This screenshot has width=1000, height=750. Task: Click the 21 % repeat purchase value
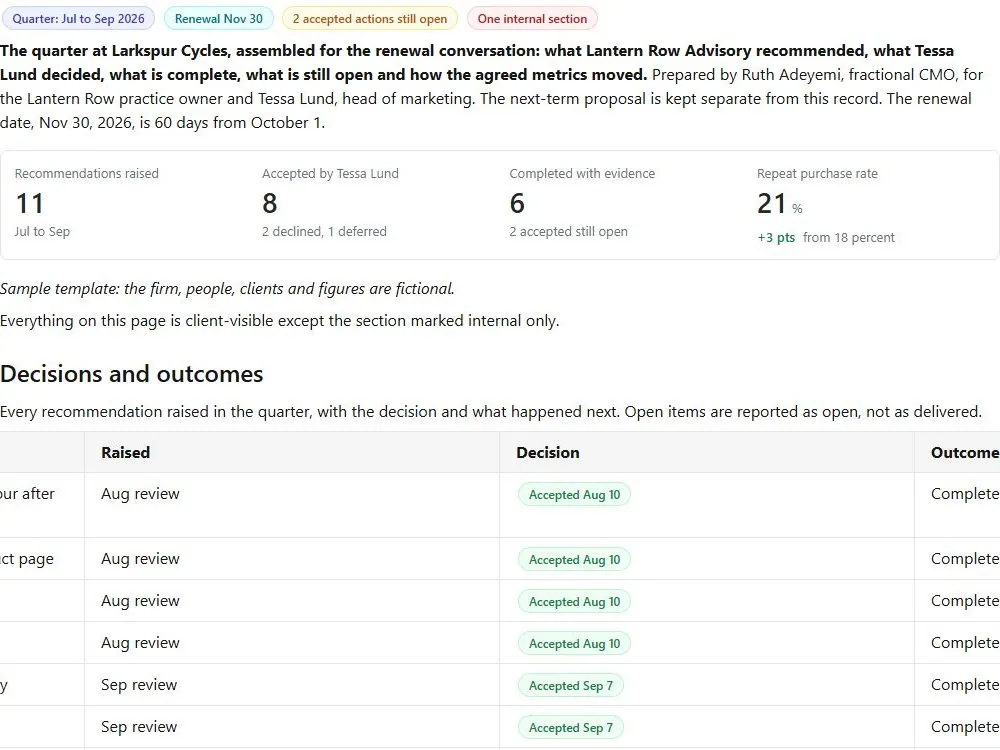pyautogui.click(x=779, y=203)
